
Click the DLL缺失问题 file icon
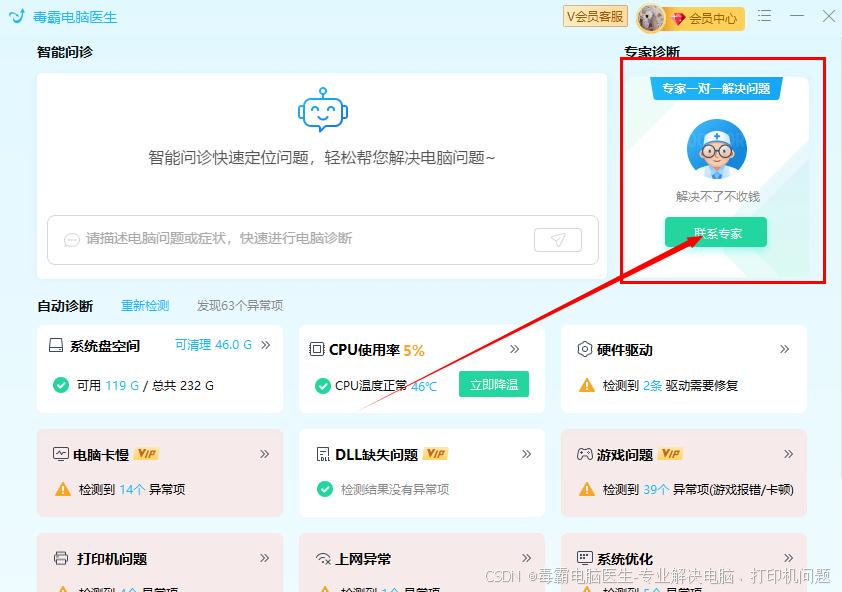point(323,454)
